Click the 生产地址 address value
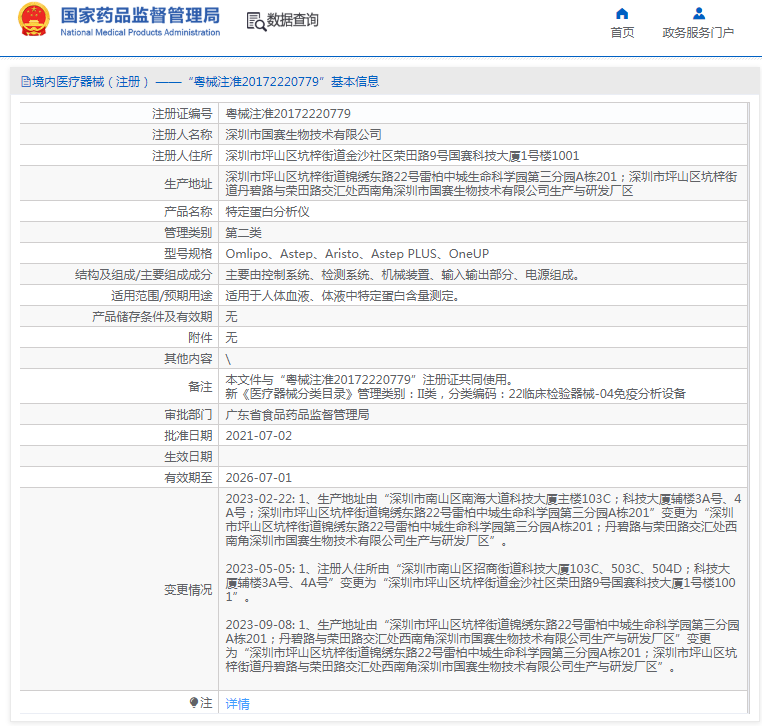Image resolution: width=762 pixels, height=726 pixels. (x=481, y=184)
